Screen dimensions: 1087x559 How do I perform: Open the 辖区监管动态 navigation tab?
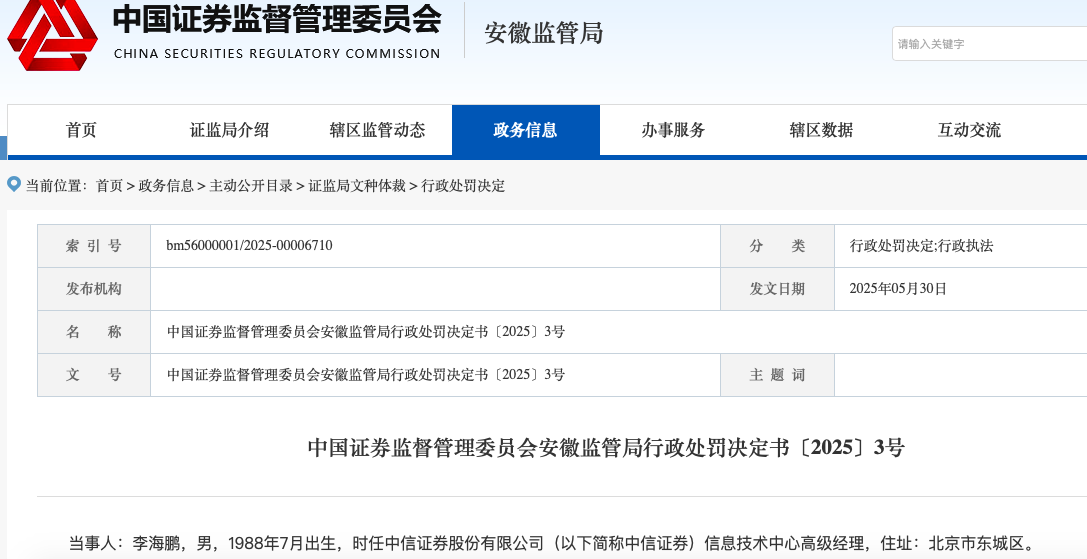[x=378, y=130]
